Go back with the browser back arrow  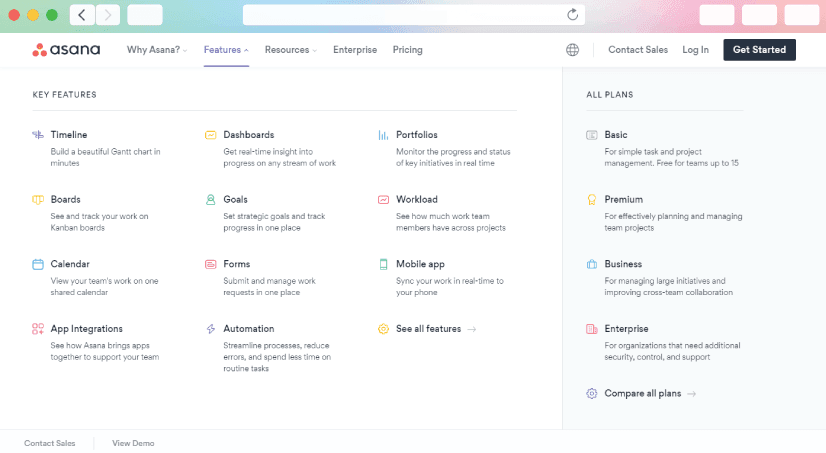coord(82,15)
